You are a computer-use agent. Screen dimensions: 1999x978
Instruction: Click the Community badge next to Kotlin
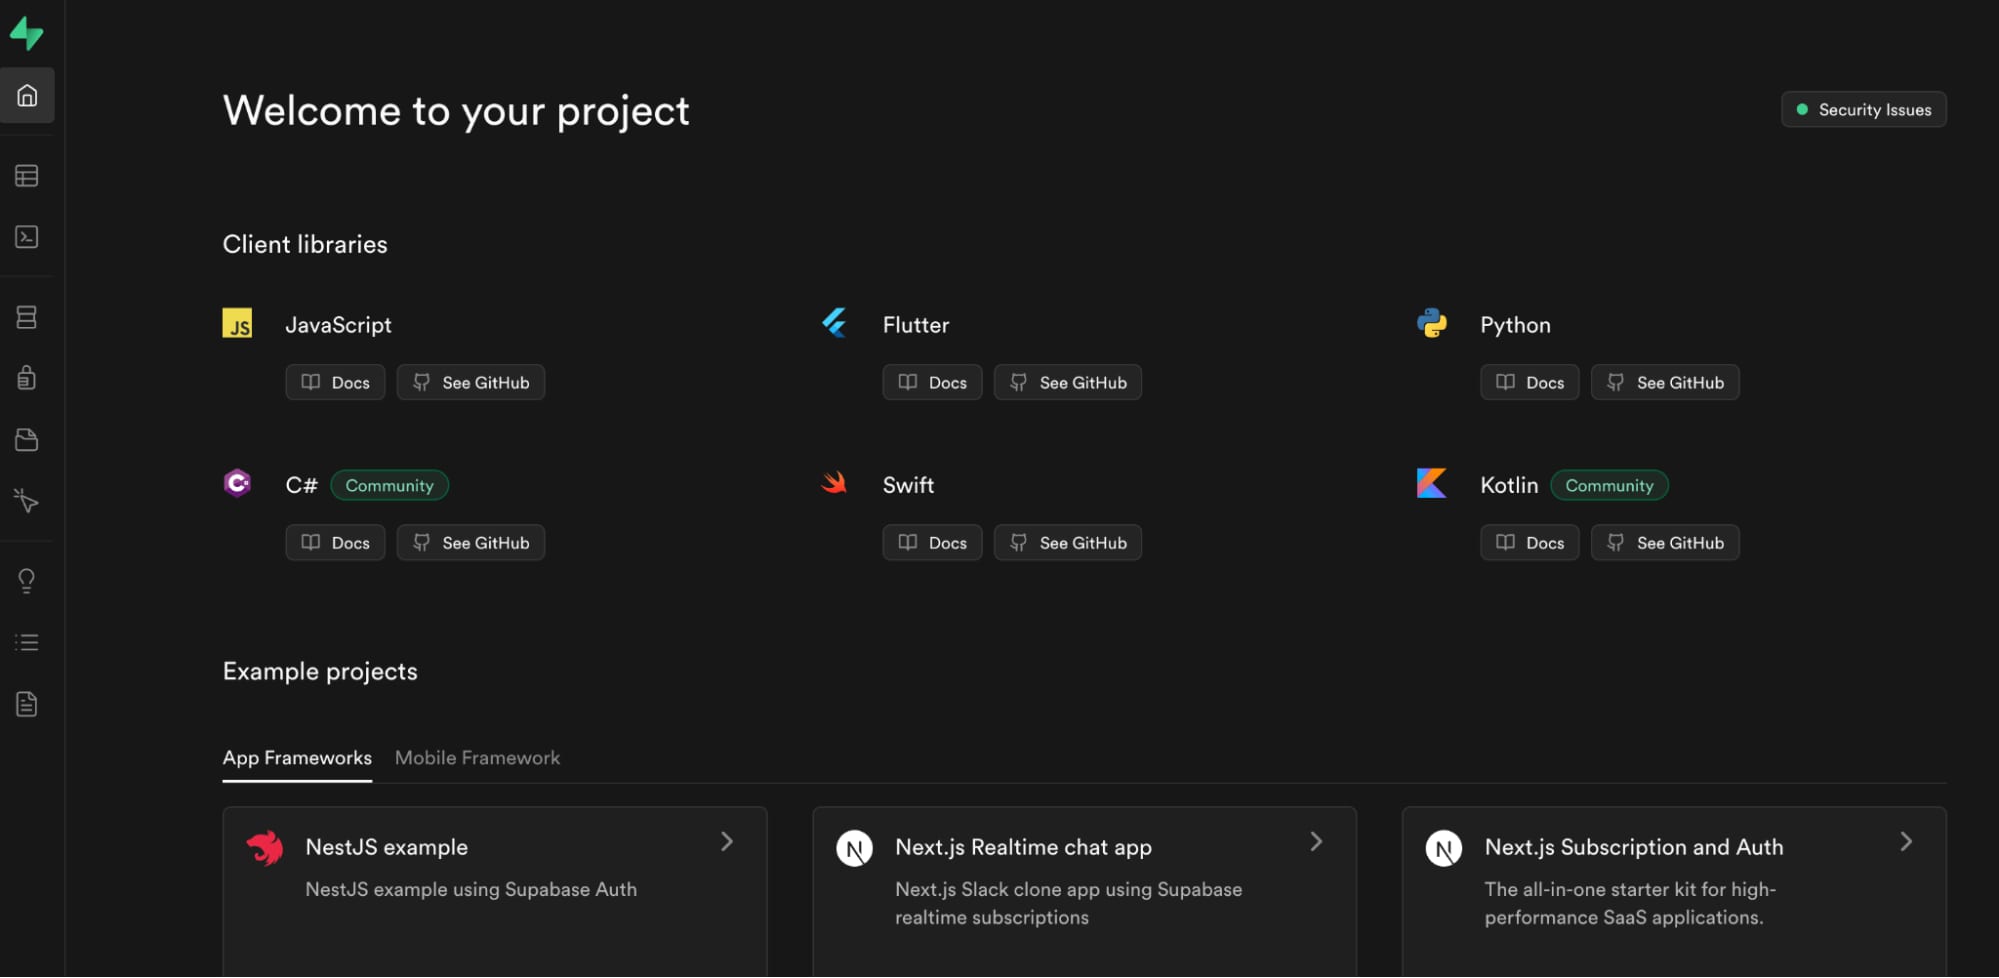tap(1609, 485)
